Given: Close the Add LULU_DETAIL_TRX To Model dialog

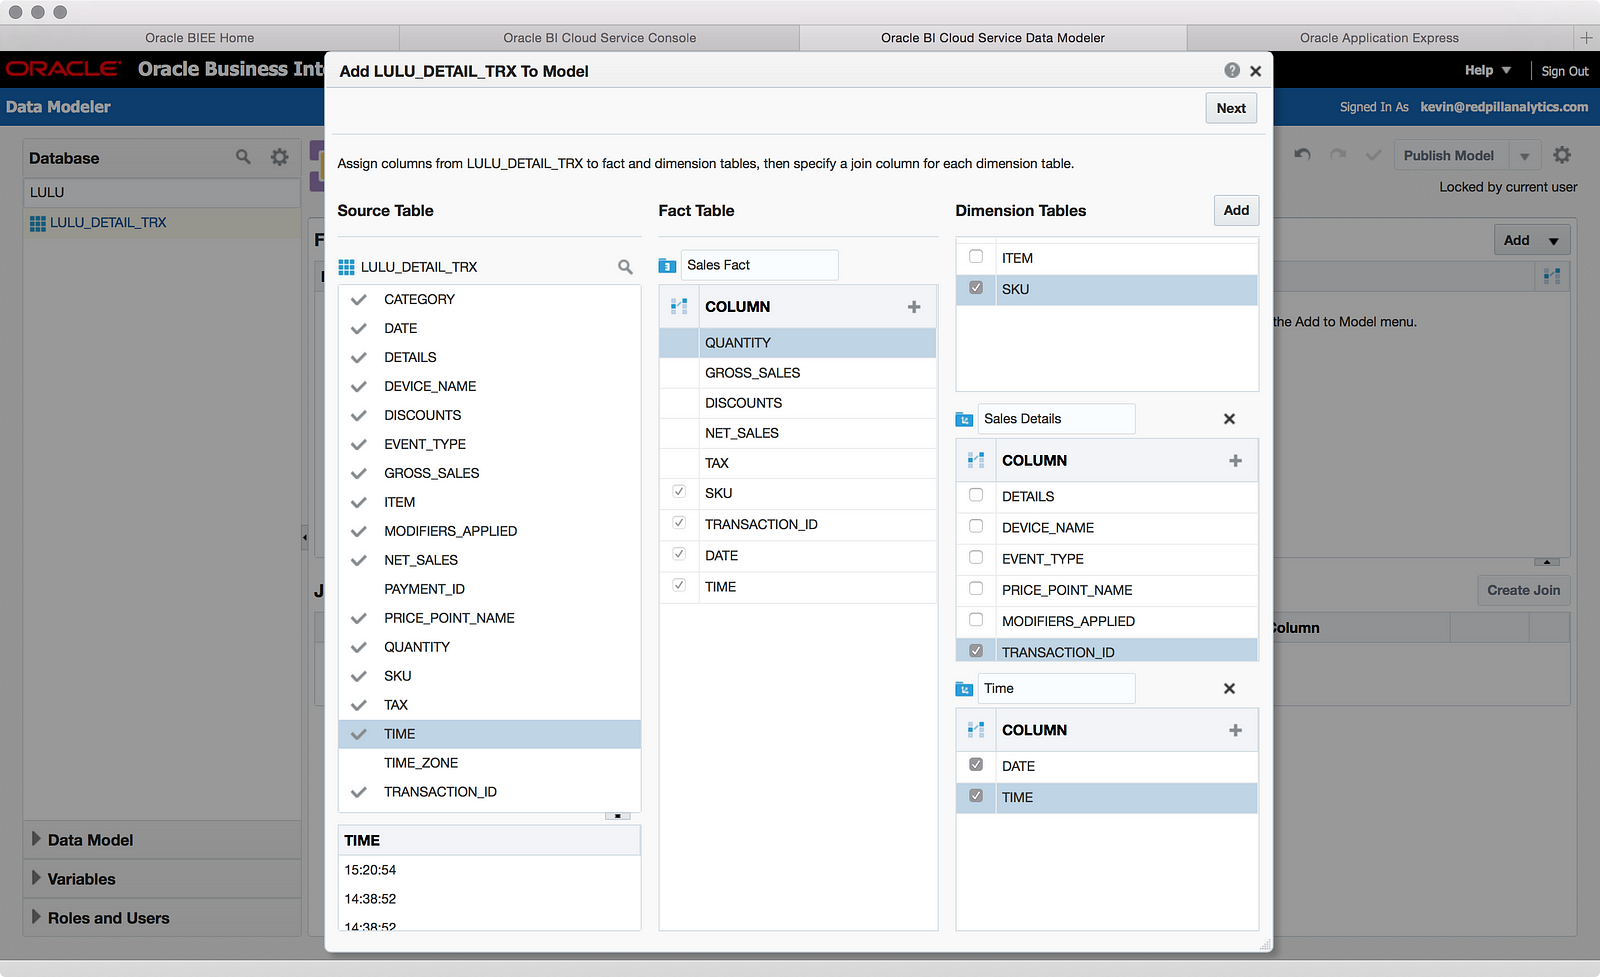Looking at the screenshot, I should click(x=1256, y=71).
